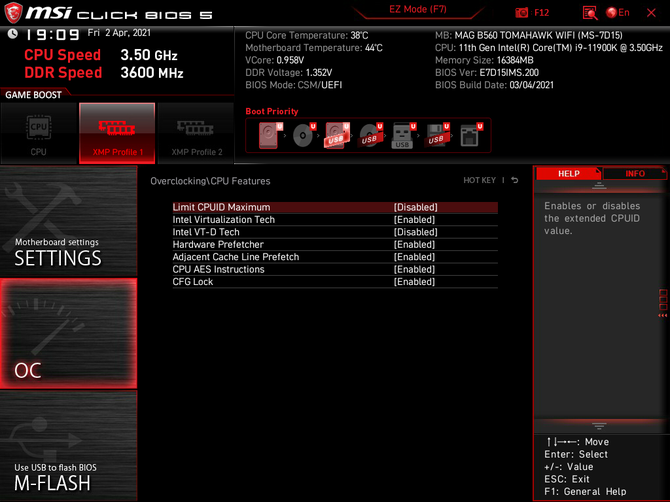Toggle XMP Profile 1 memory tile

[117, 133]
